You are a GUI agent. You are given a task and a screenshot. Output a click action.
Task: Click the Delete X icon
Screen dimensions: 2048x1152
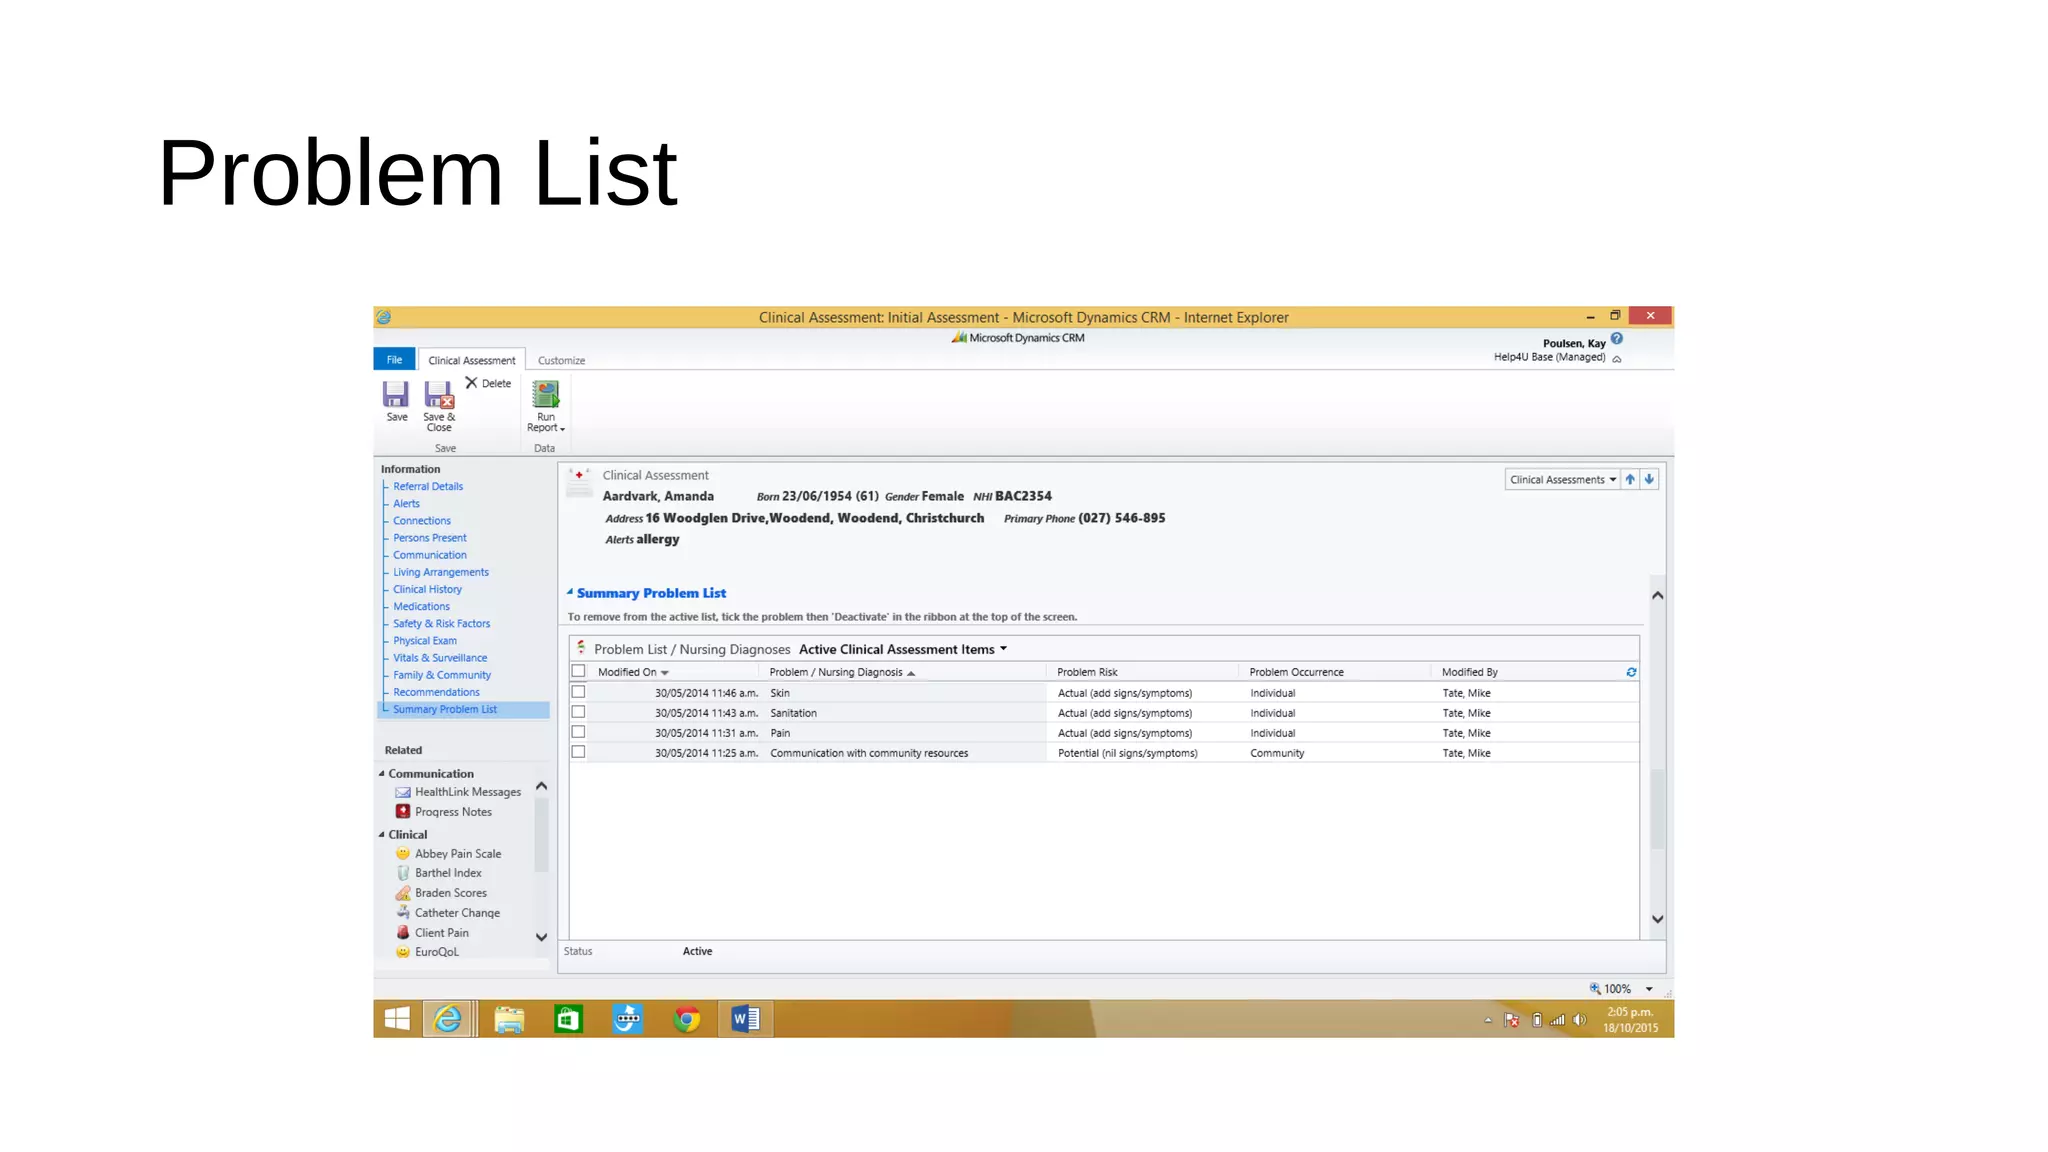[x=471, y=383]
